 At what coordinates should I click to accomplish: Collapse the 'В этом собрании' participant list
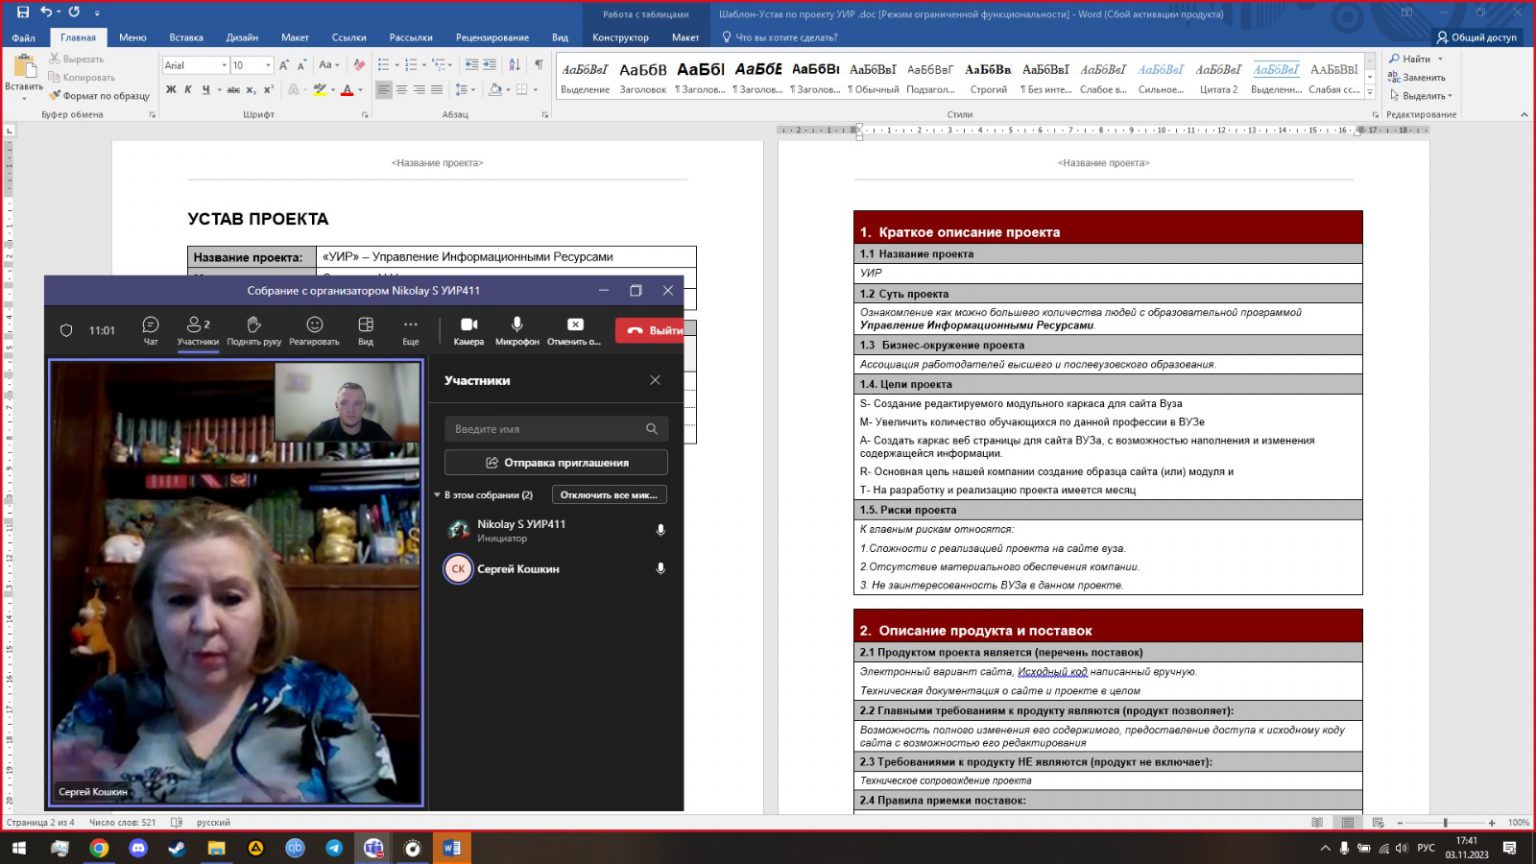tap(437, 495)
